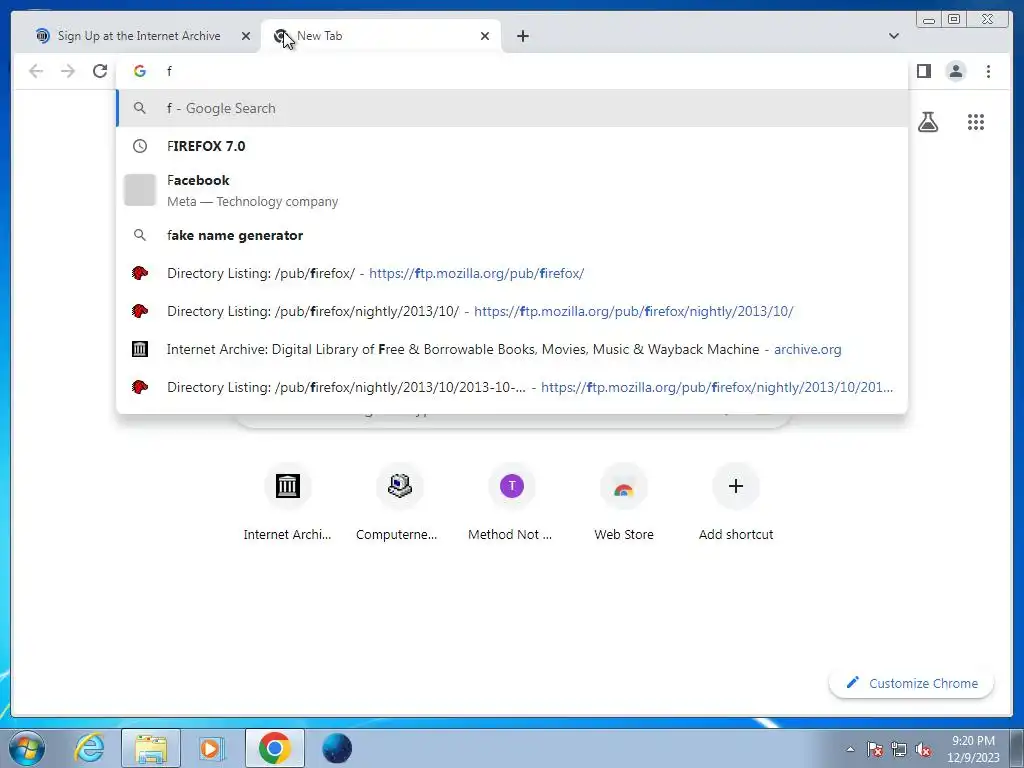The image size is (1024, 768).
Task: Open the blue globe taskbar app
Action: pos(337,748)
